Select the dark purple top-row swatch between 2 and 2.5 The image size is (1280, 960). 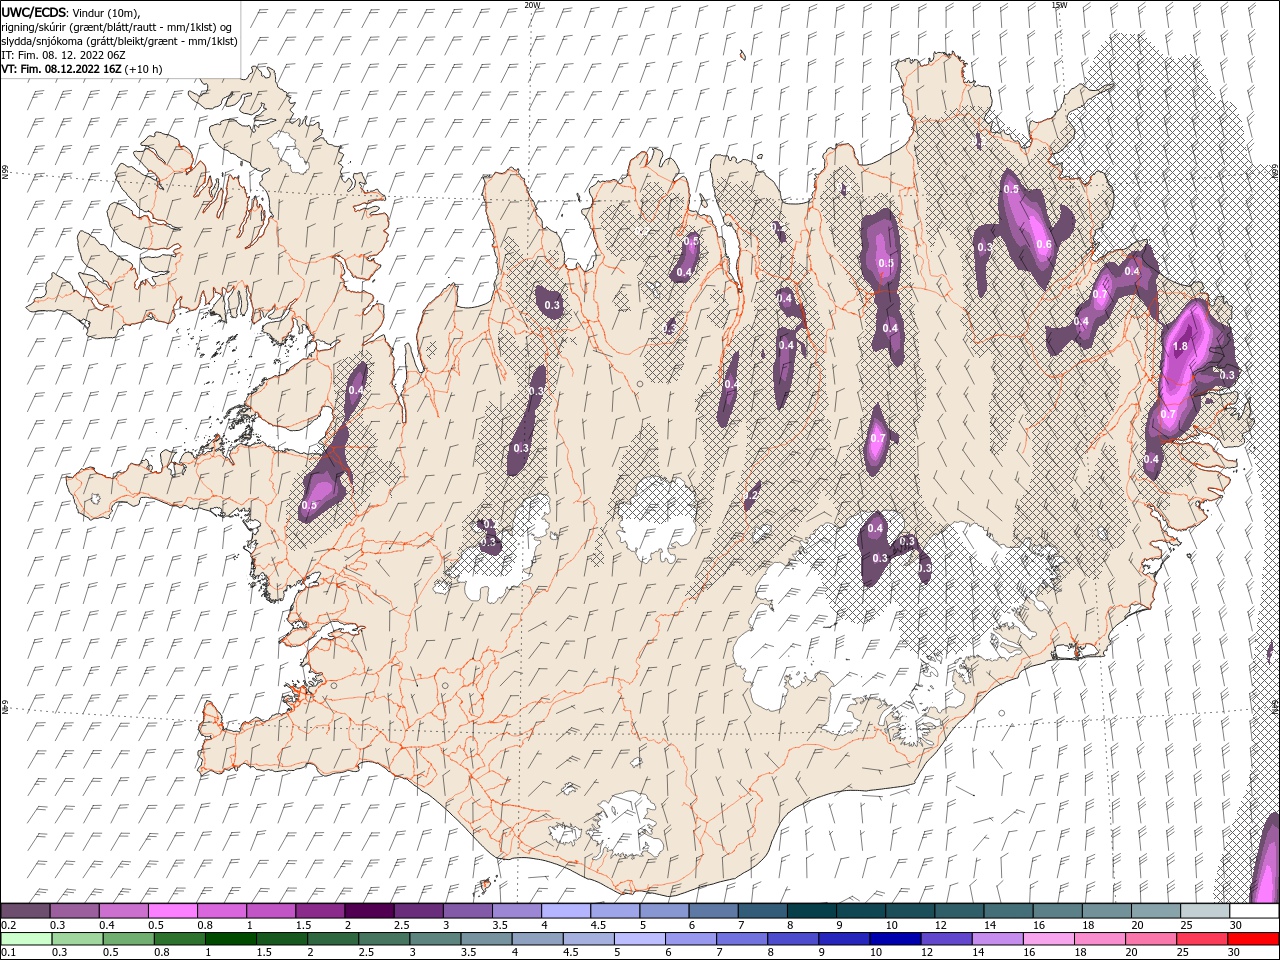369,911
